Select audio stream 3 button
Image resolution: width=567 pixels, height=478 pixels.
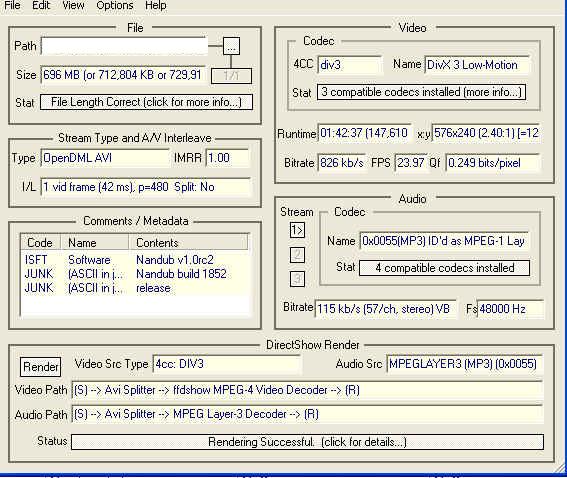(297, 279)
